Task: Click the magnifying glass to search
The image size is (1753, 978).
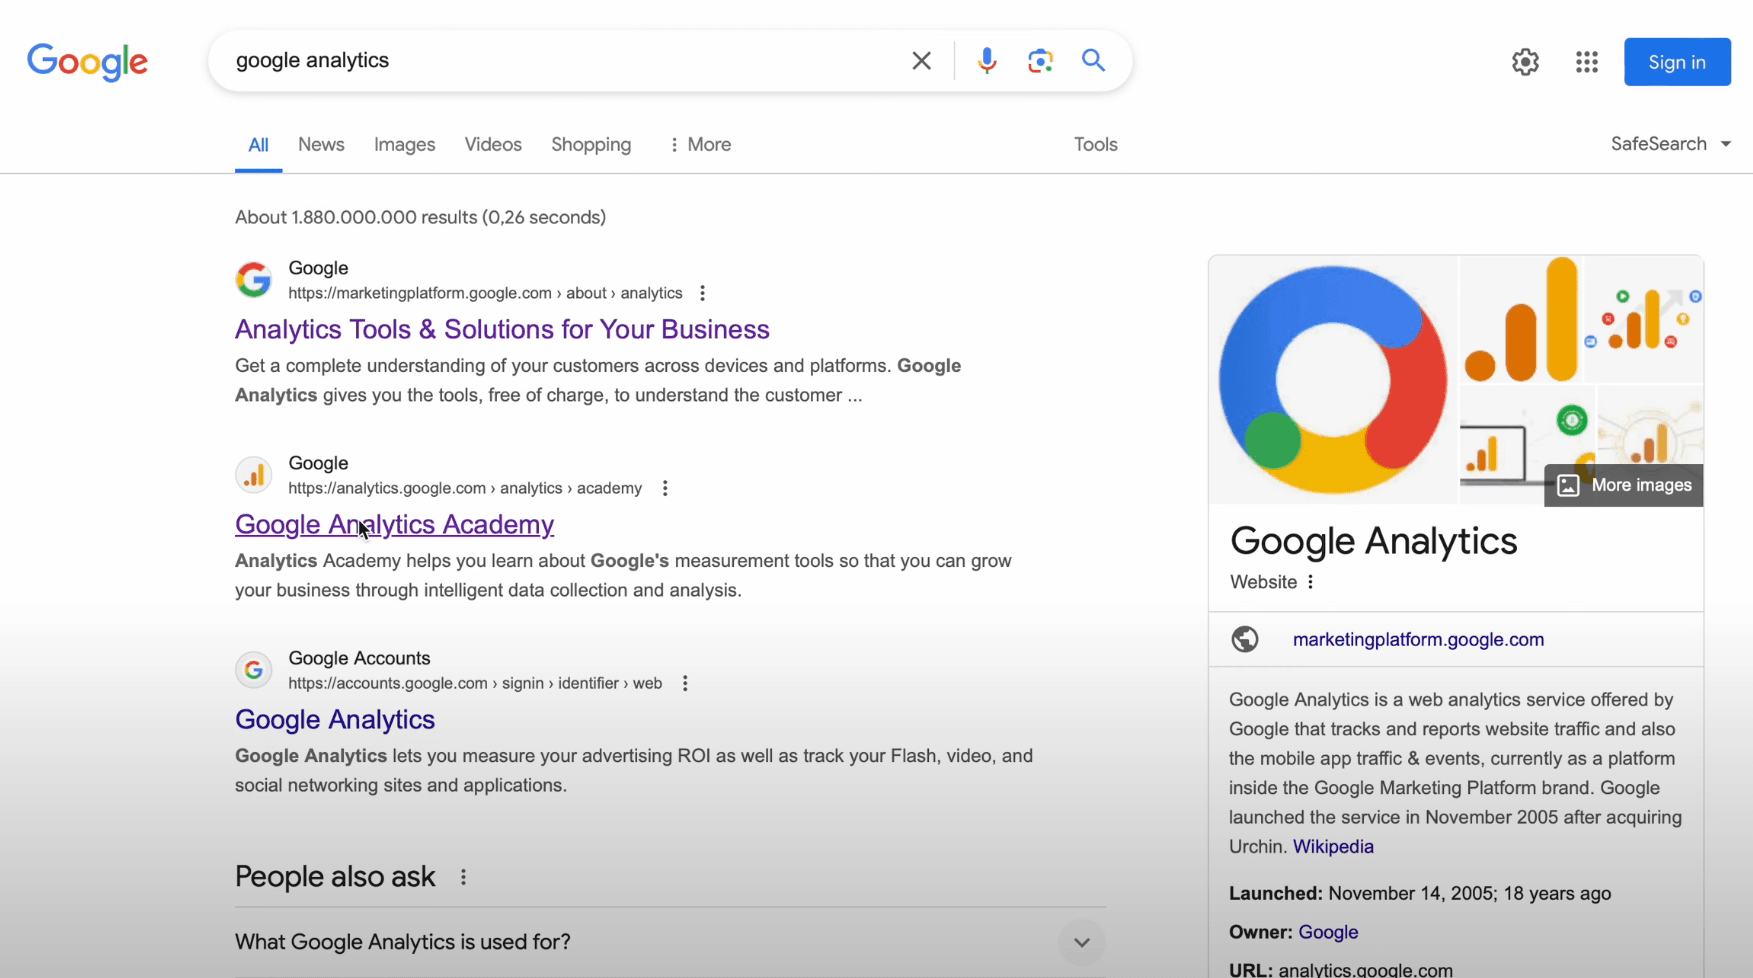Action: coord(1093,60)
